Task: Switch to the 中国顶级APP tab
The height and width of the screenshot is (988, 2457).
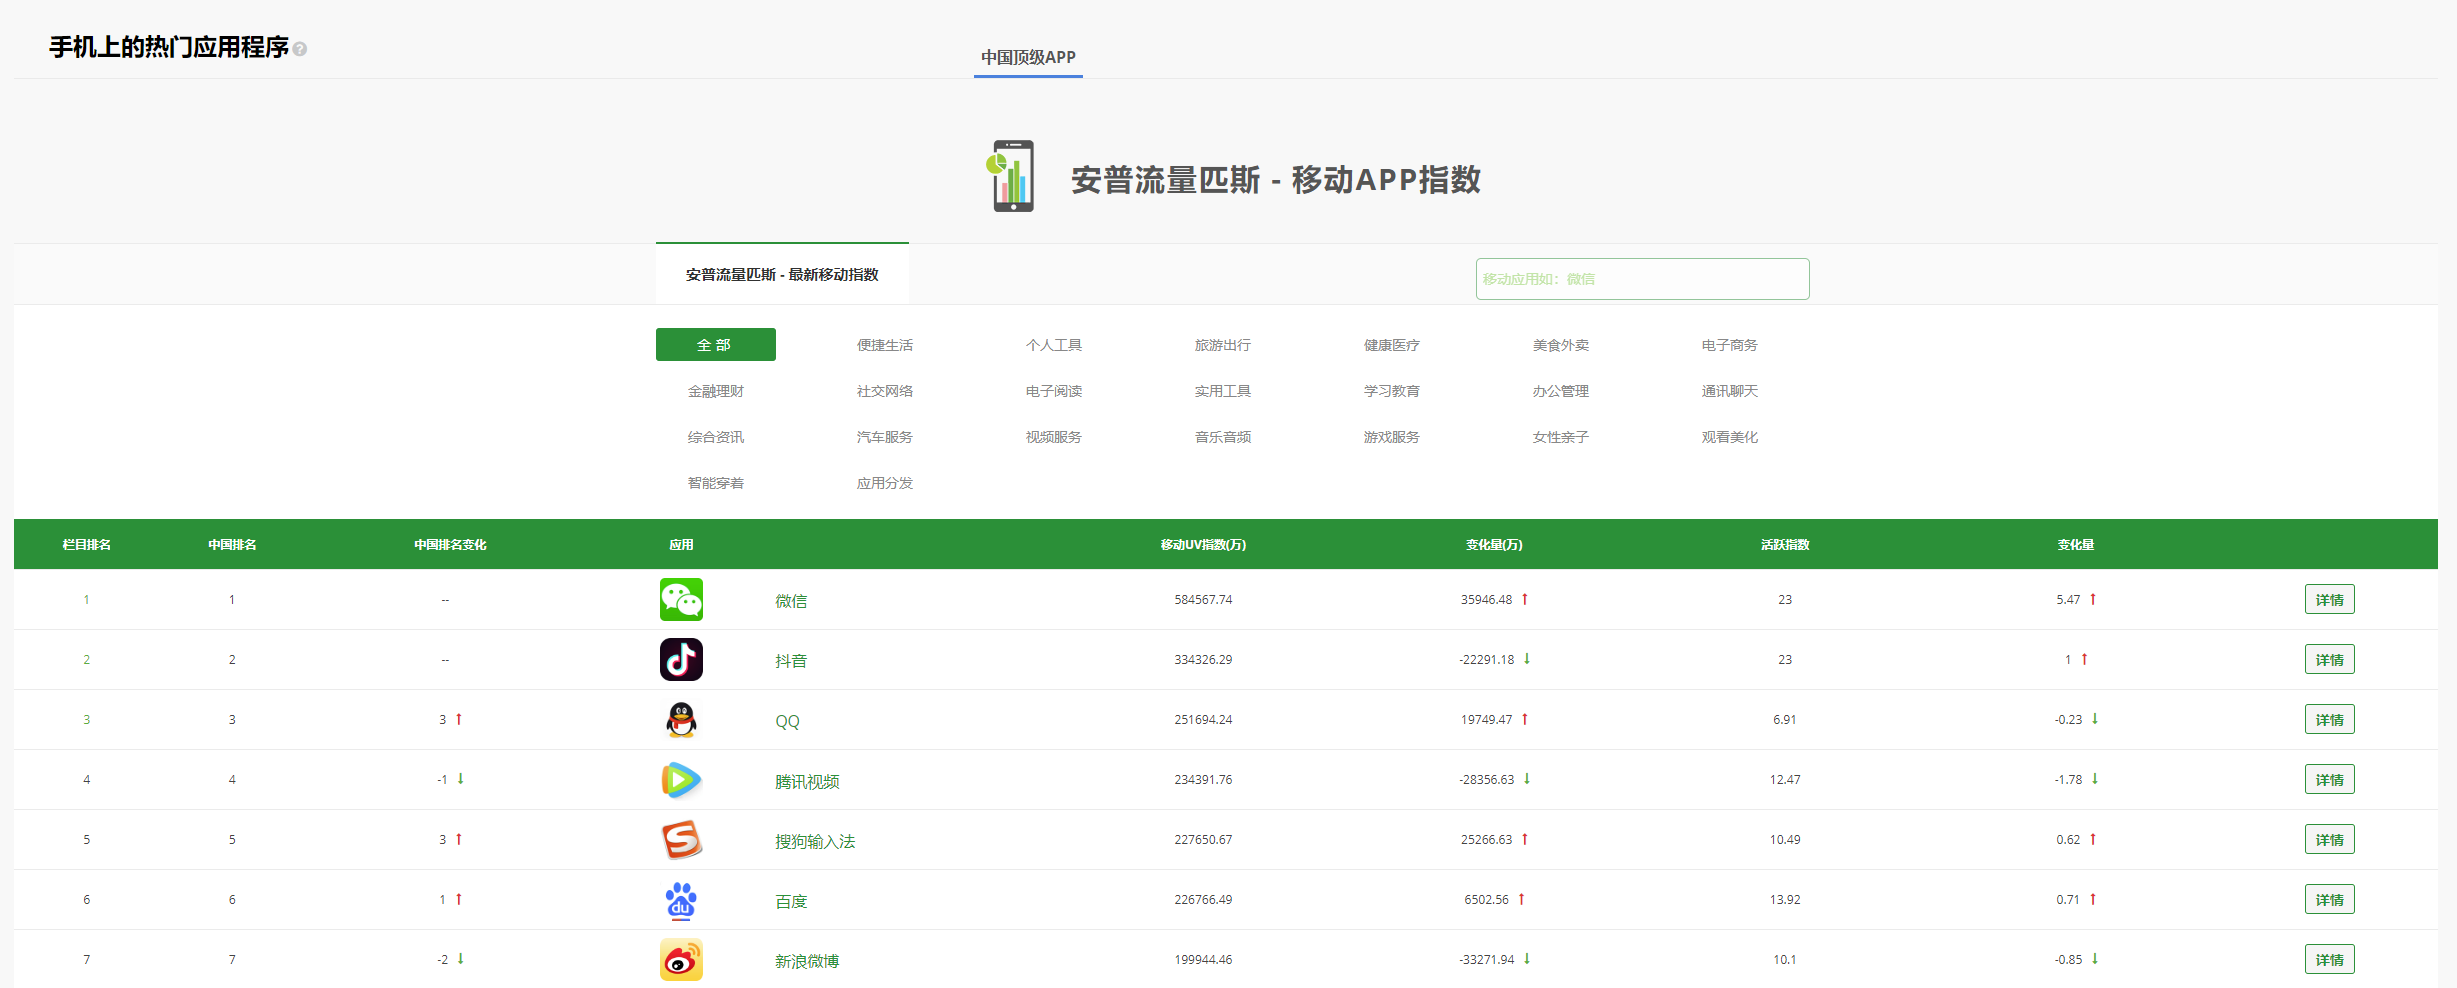Action: coord(1028,57)
